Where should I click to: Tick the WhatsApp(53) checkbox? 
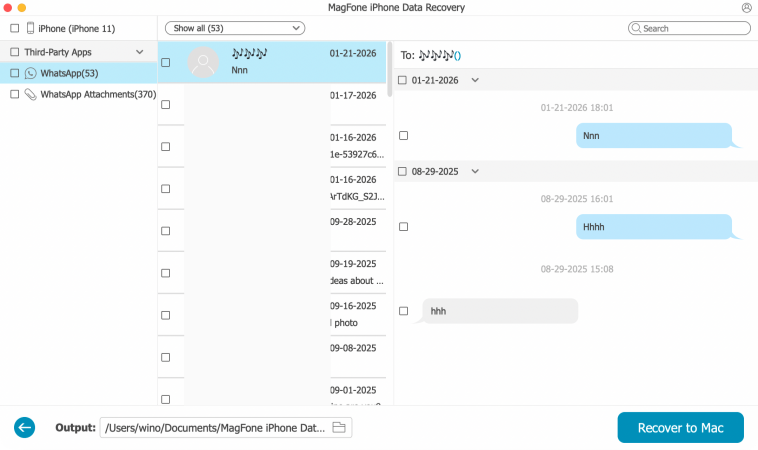[x=15, y=73]
